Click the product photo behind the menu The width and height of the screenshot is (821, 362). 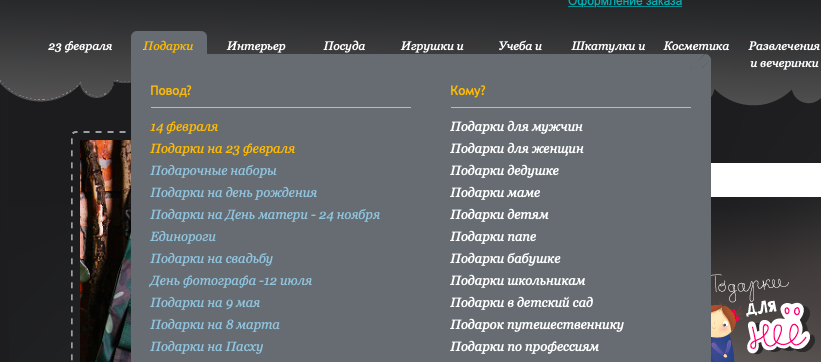click(105, 250)
